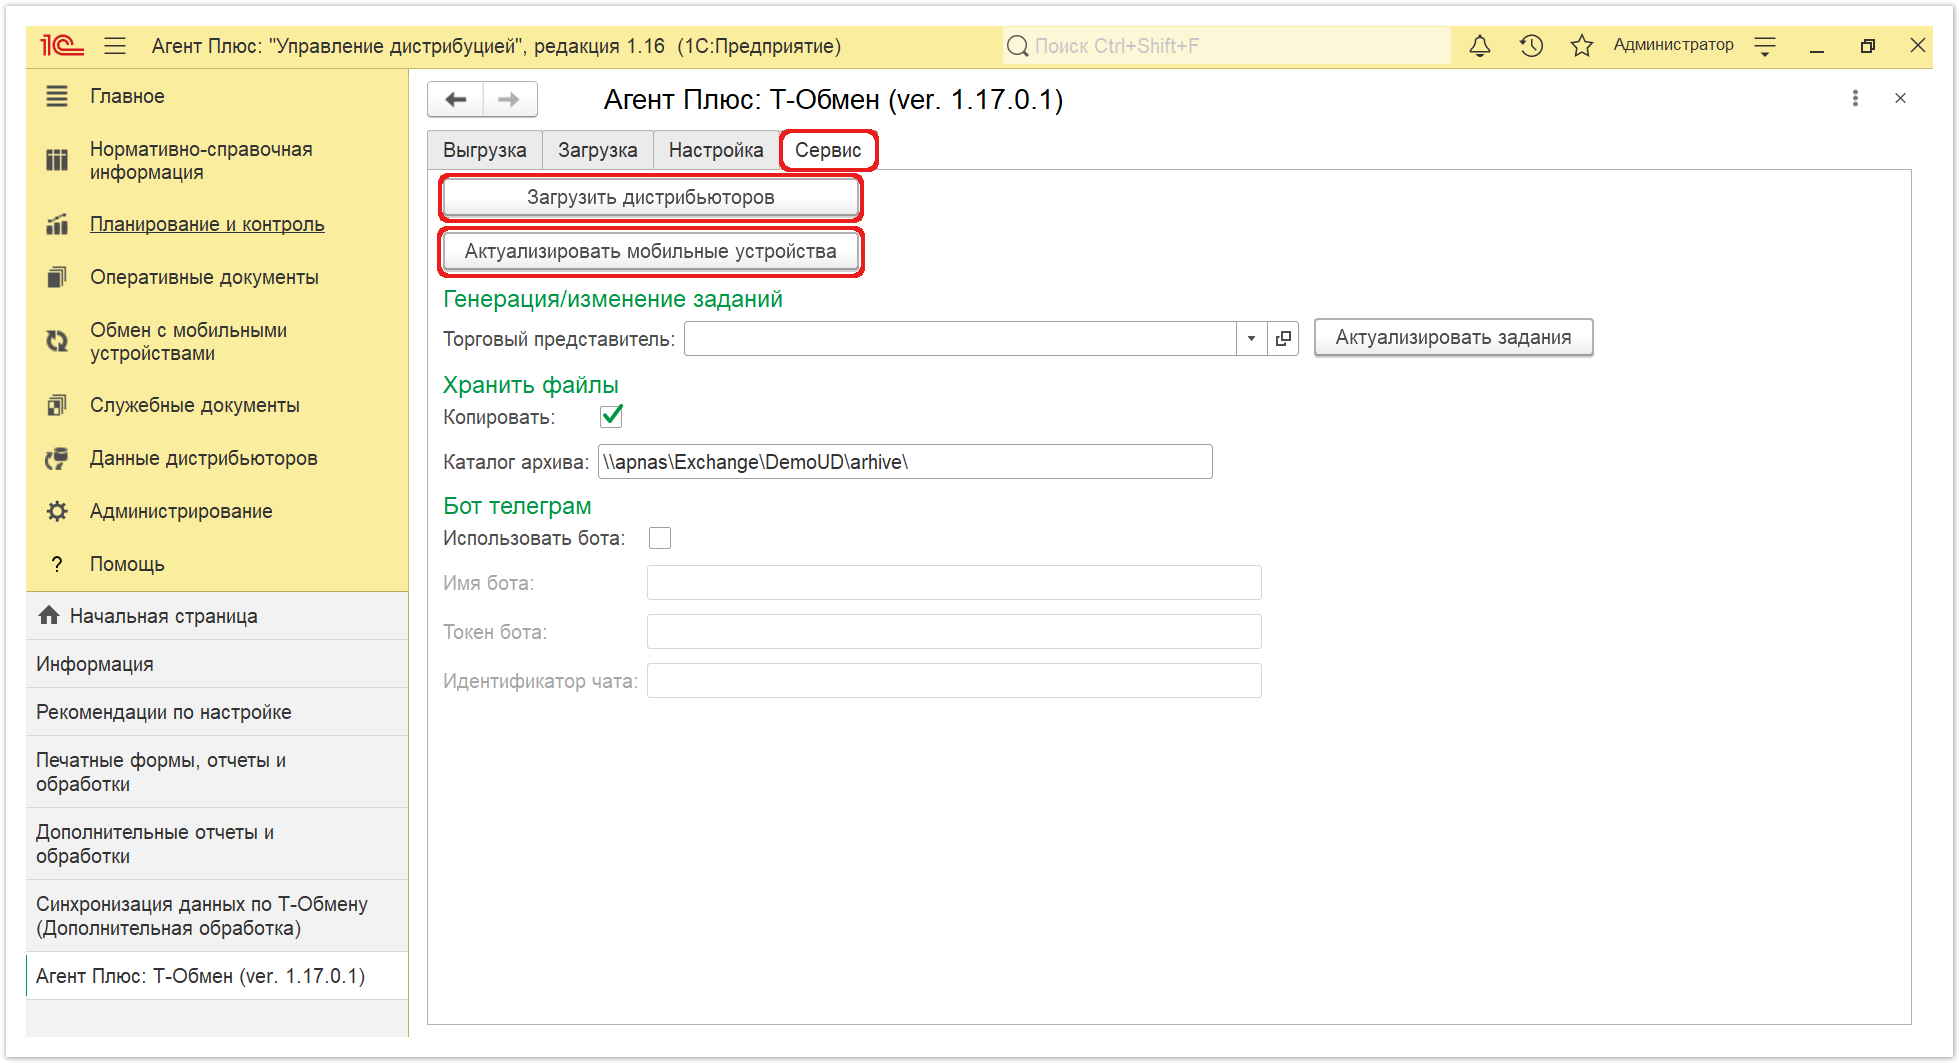Click the Нормативно-справочная информация icon

57,160
